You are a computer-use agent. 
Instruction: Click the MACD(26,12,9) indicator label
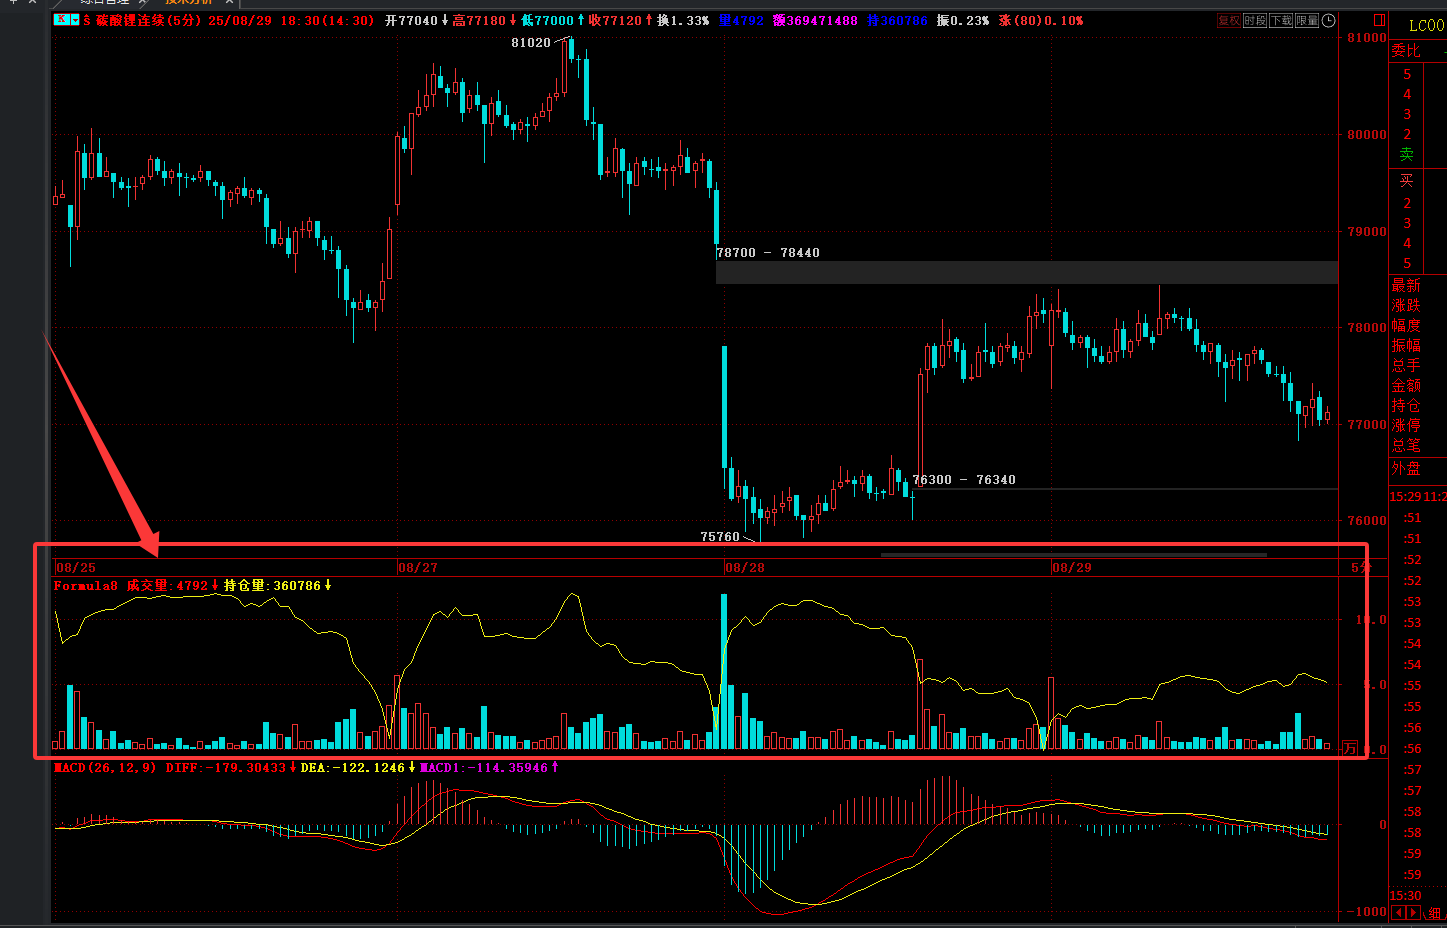click(105, 768)
